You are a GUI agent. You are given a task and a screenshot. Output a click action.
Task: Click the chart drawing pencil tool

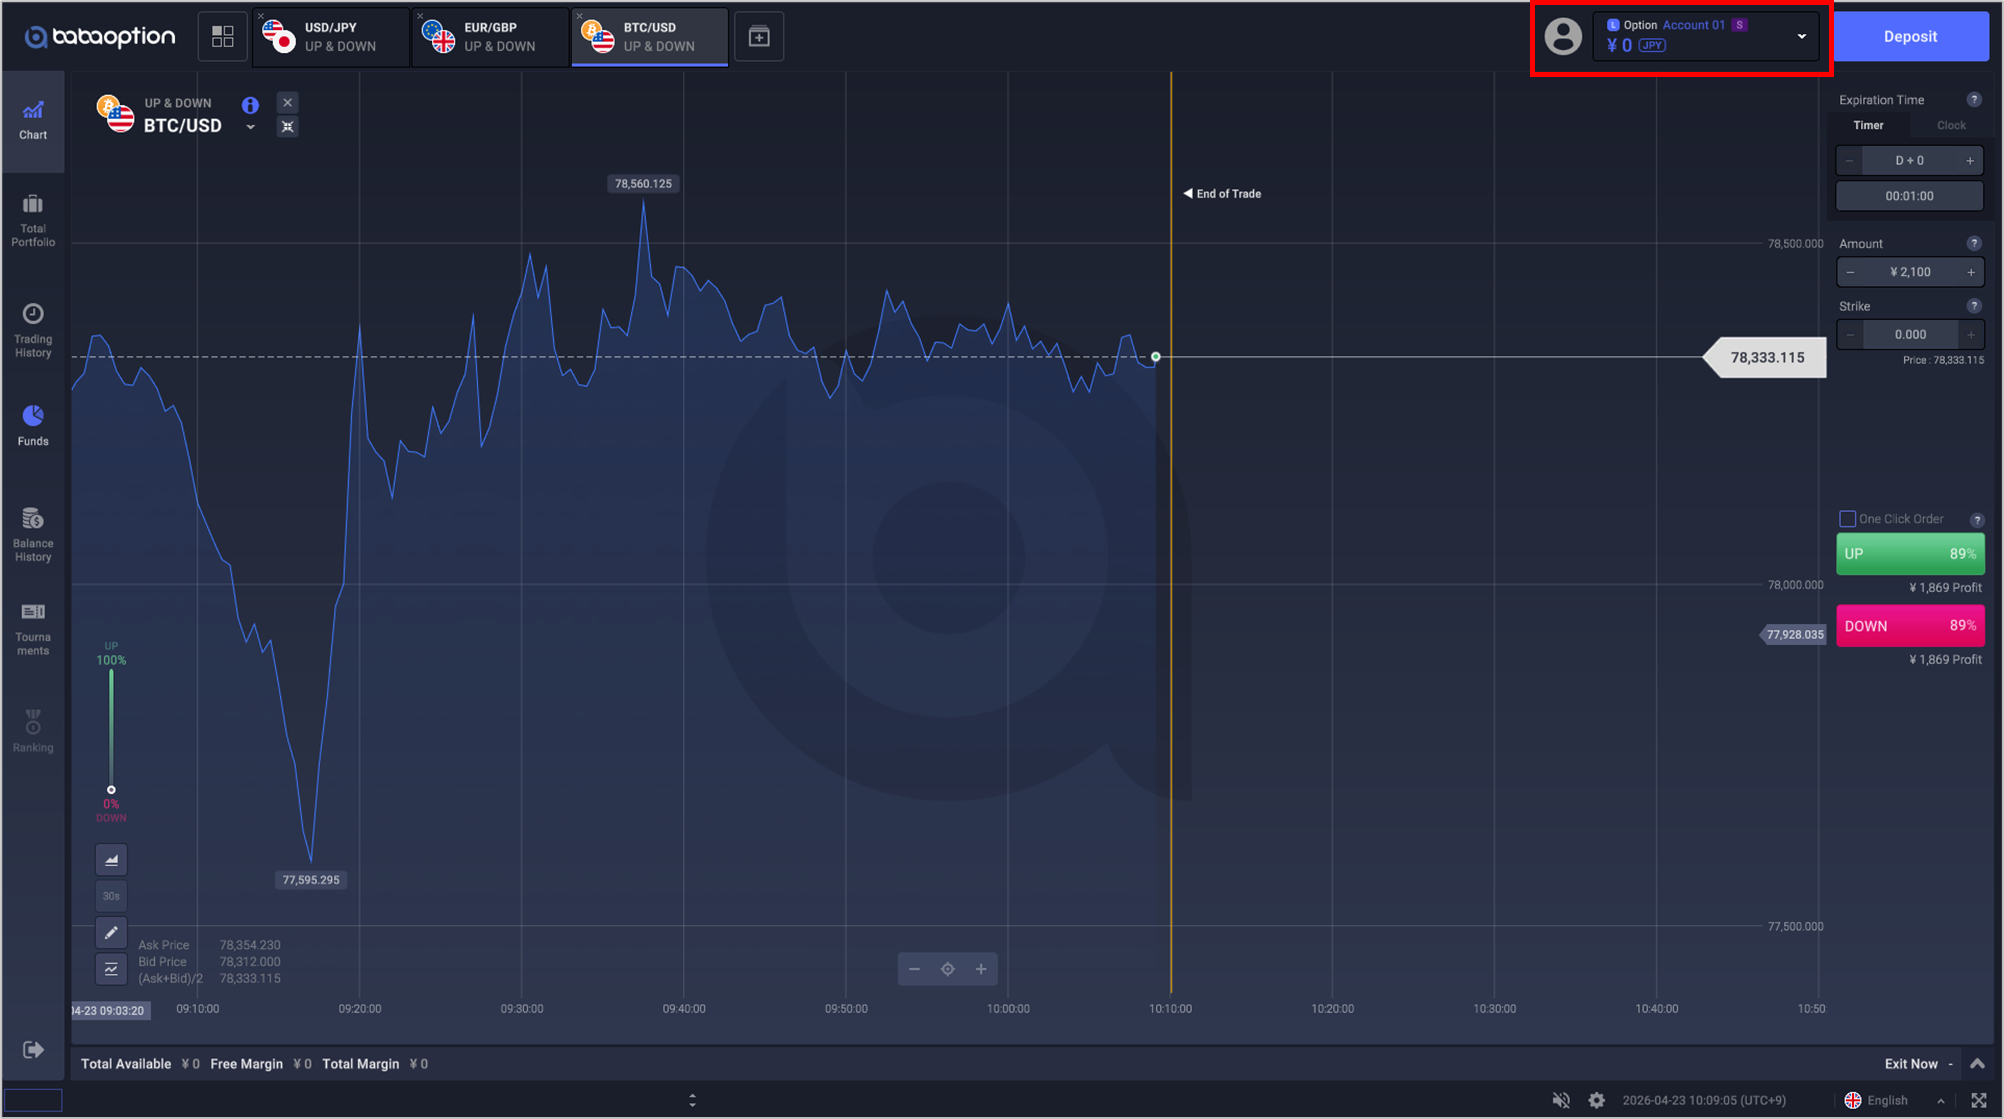pyautogui.click(x=111, y=932)
